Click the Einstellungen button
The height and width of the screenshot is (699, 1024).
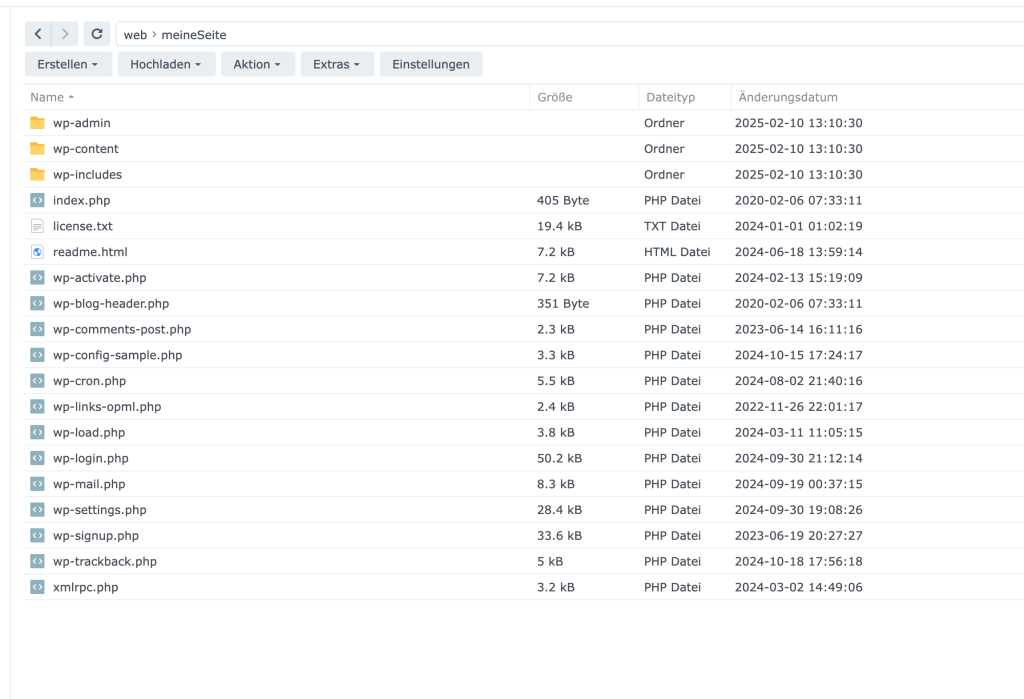point(431,64)
